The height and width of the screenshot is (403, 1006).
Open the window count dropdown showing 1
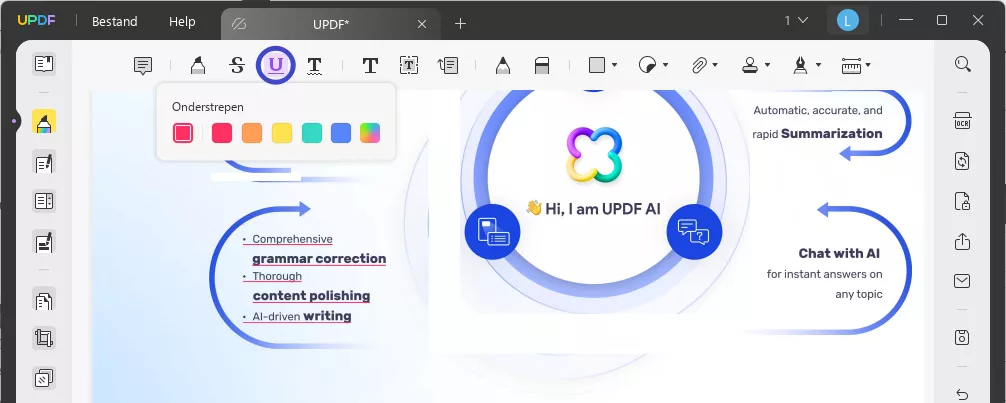tap(796, 21)
